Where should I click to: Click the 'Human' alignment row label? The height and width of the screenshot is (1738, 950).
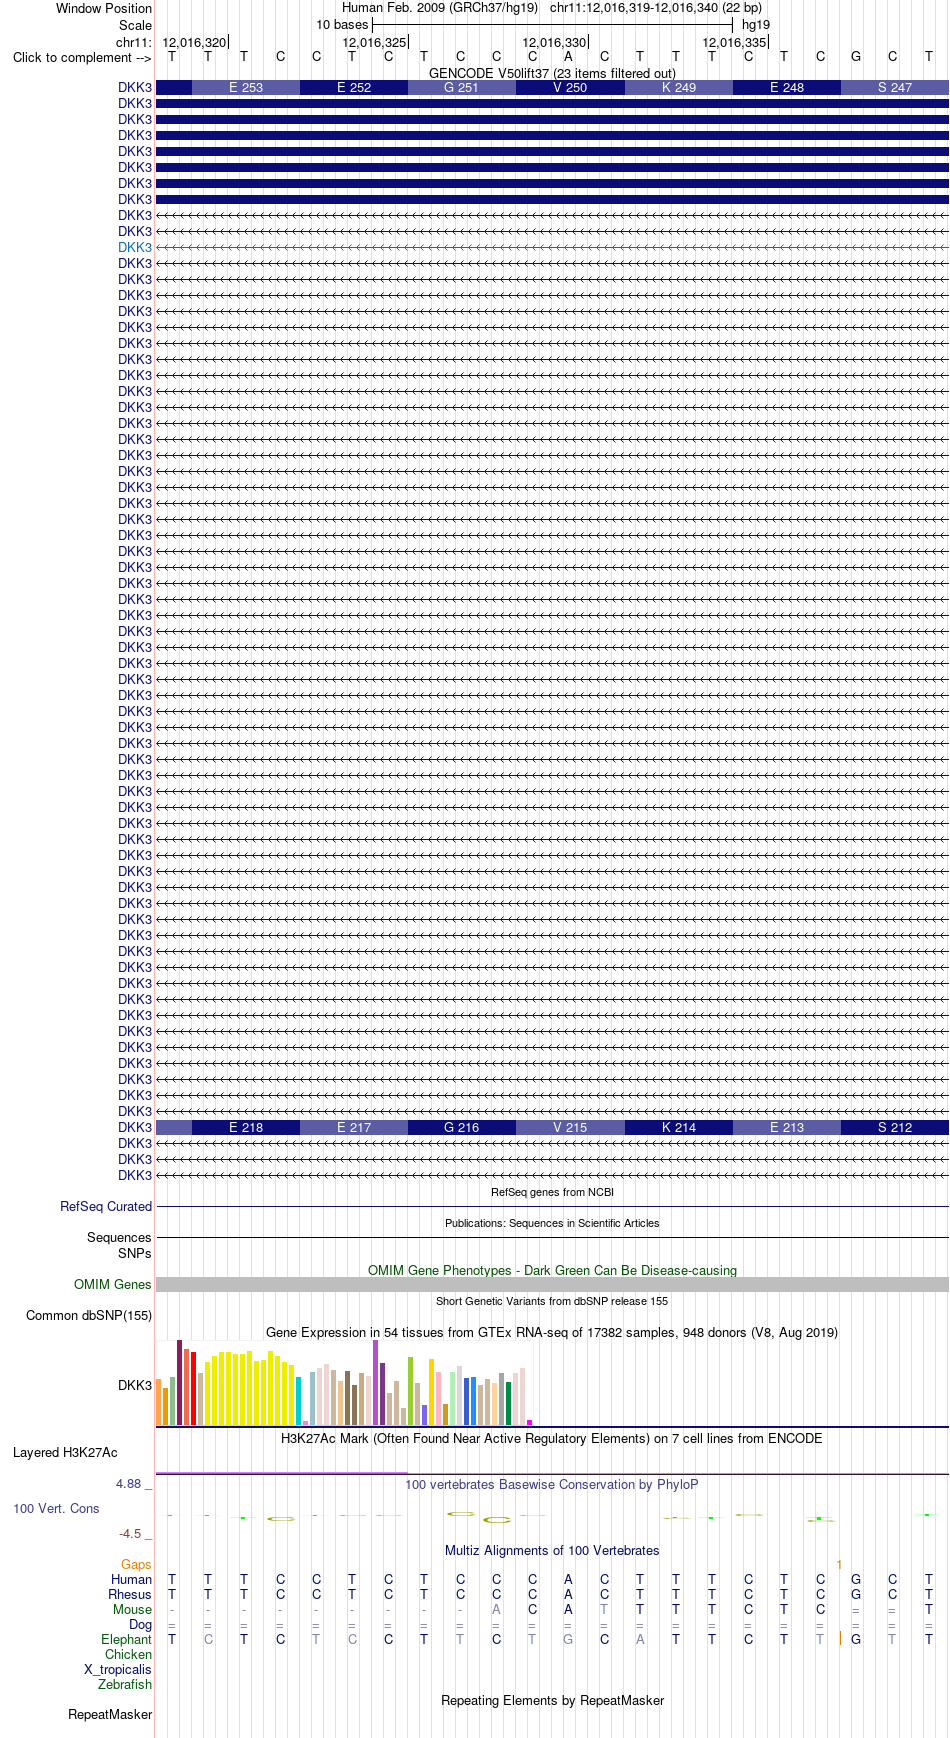point(131,1579)
